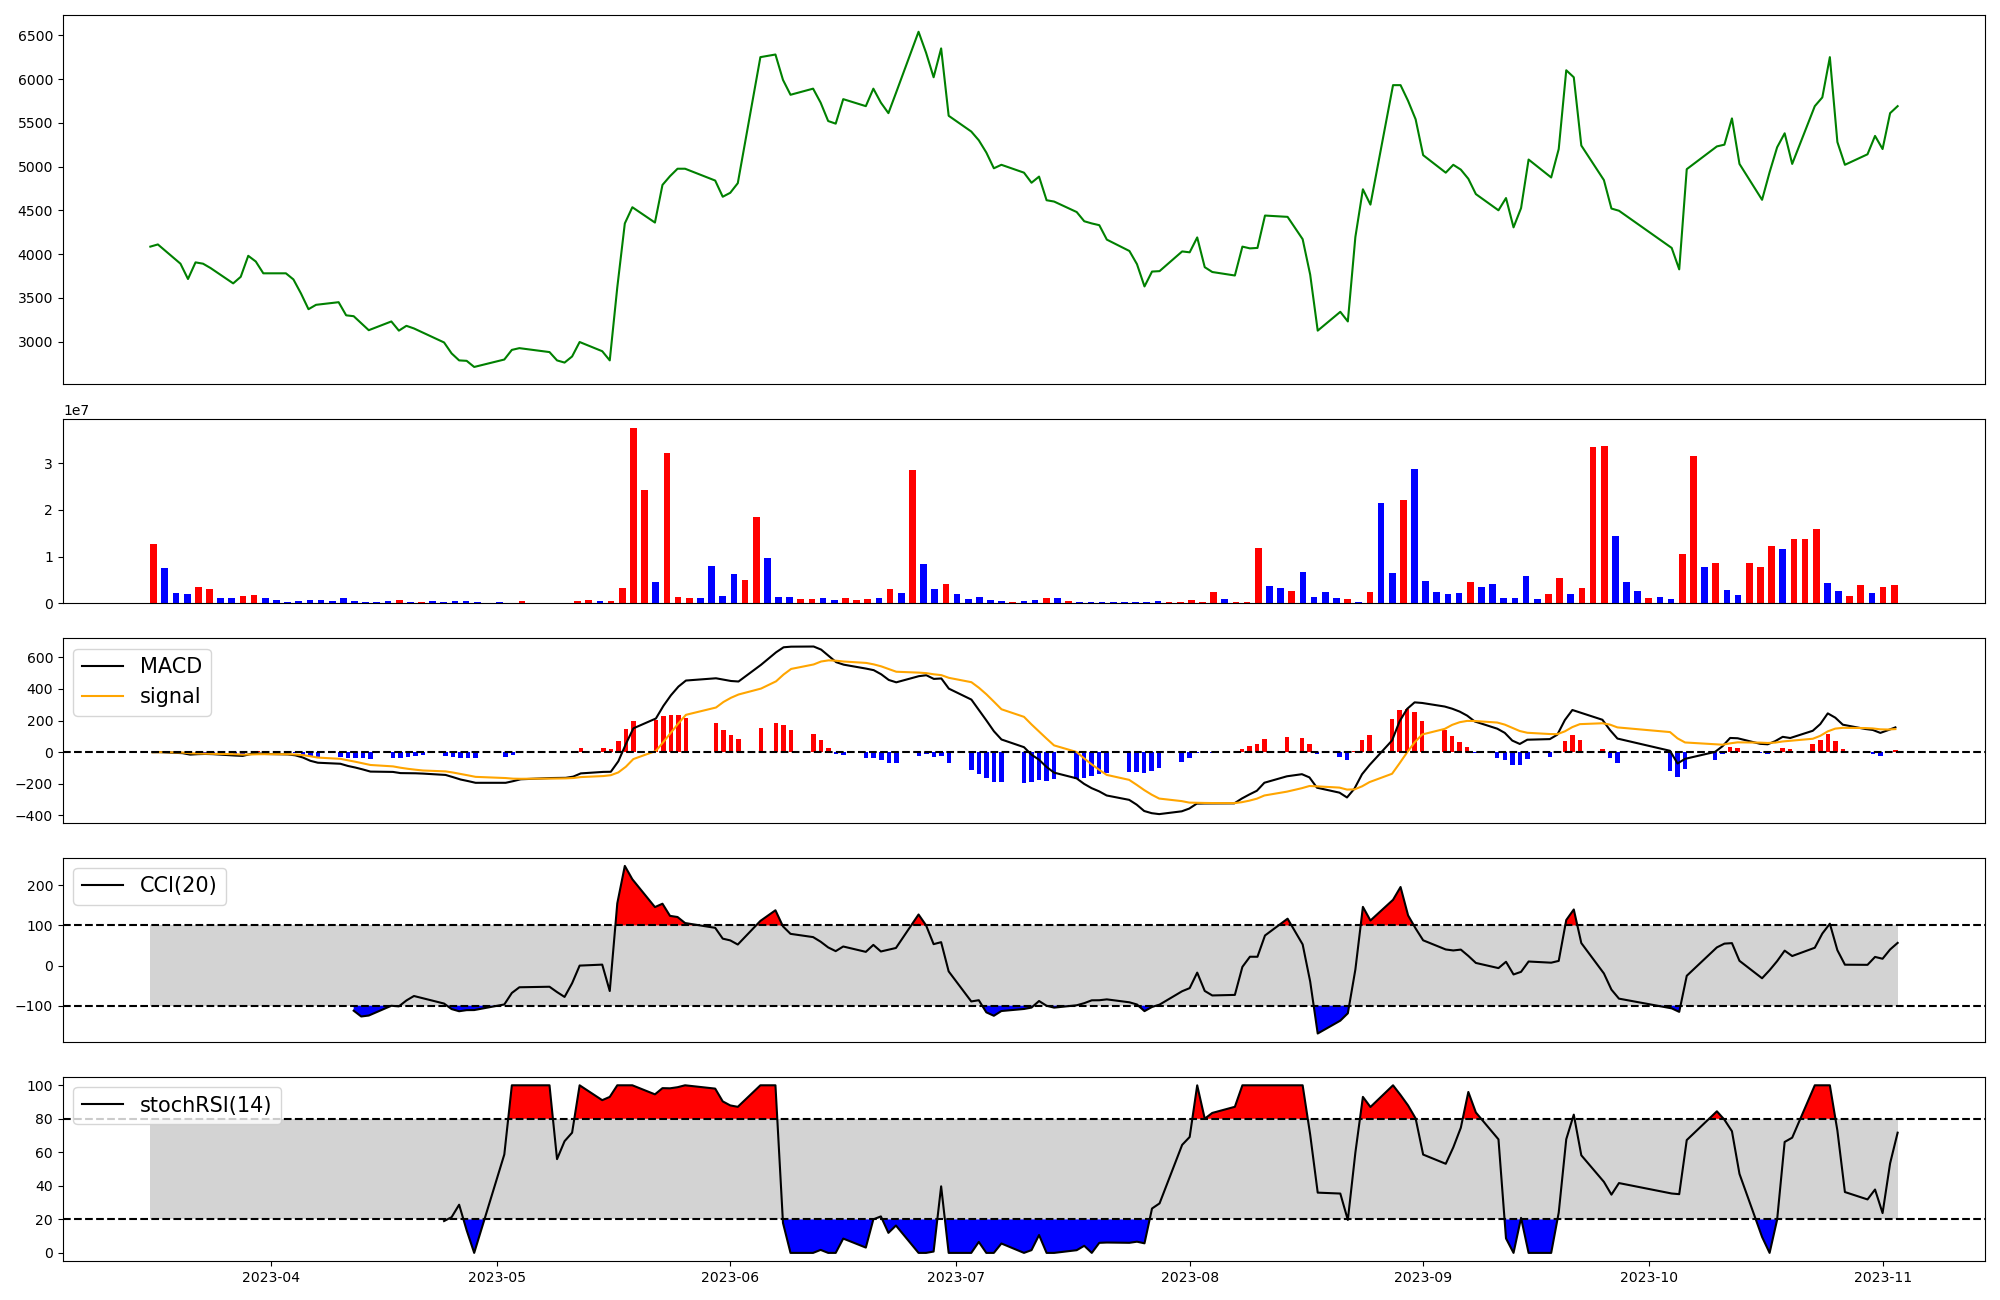Click the MACD legend label
Viewport: 2000px width, 1300px height.
170,666
